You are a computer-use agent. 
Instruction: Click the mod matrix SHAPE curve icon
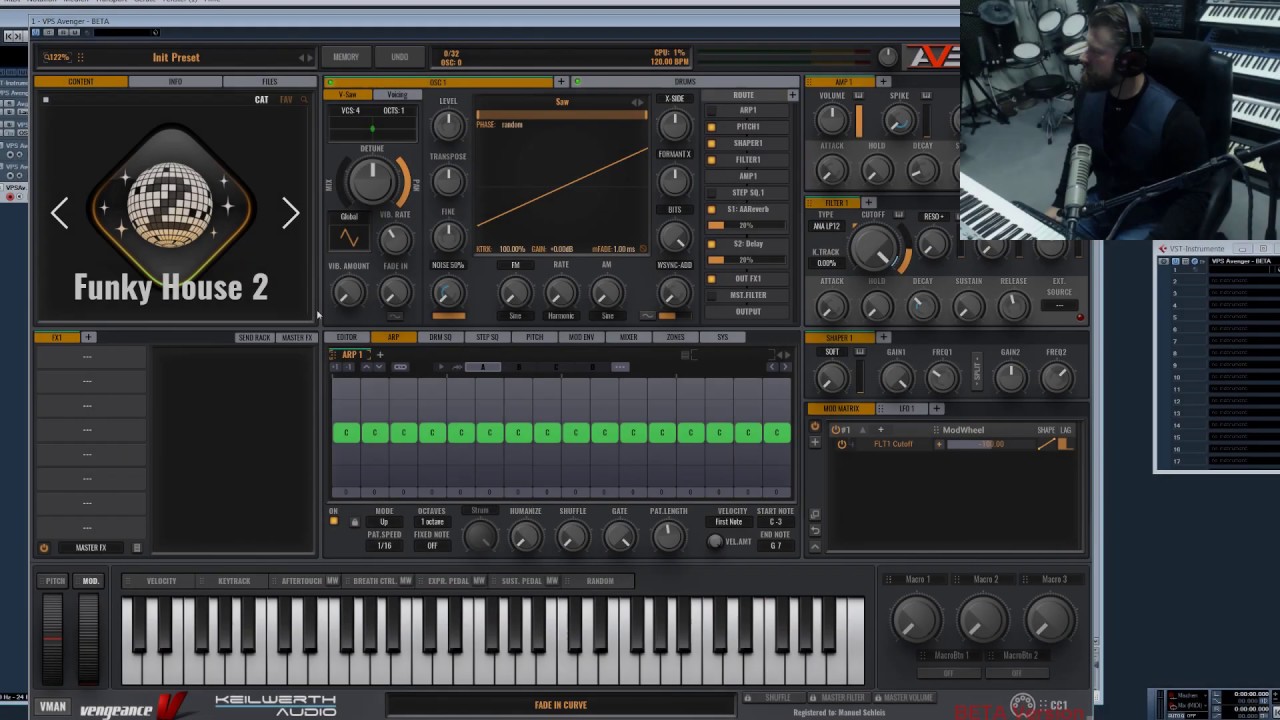tap(1046, 444)
